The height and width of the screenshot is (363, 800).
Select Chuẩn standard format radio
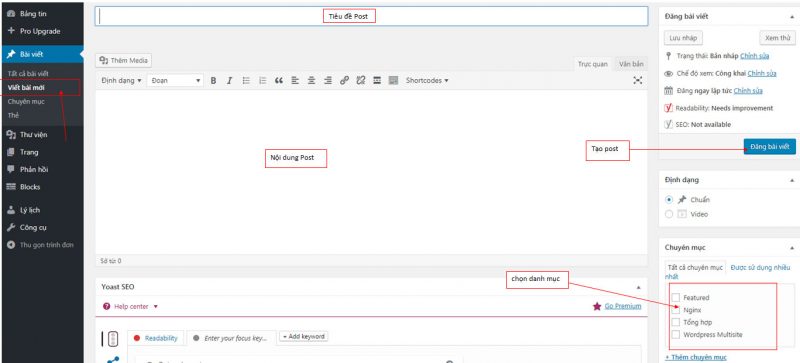click(x=669, y=200)
